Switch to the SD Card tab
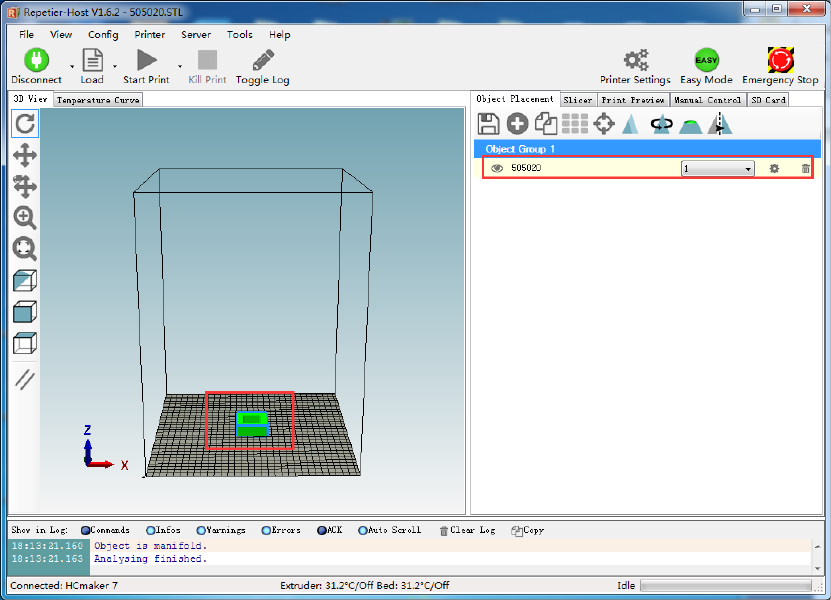 pyautogui.click(x=768, y=100)
